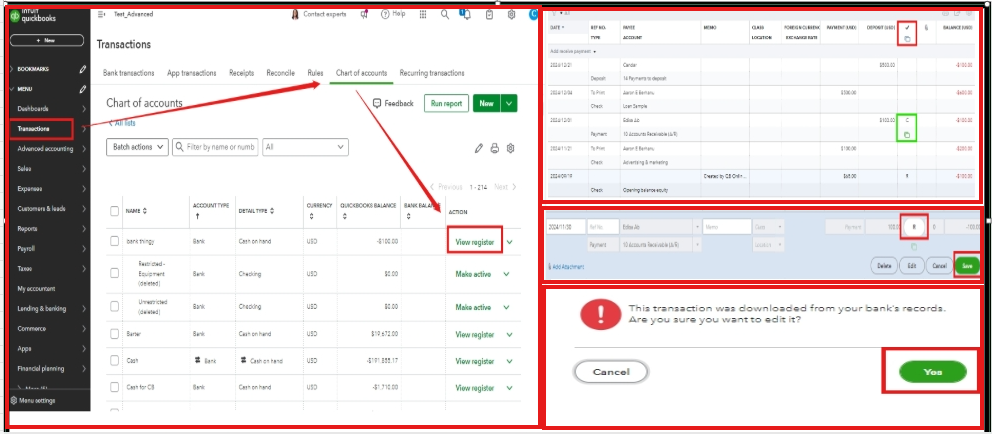Viewport: 992px width, 434px height.
Task: Click Delete in the register edit row
Action: [884, 266]
